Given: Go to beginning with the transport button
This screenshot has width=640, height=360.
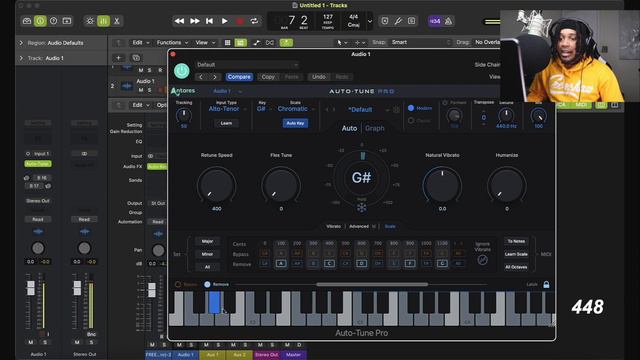Looking at the screenshot, I should (209, 21).
